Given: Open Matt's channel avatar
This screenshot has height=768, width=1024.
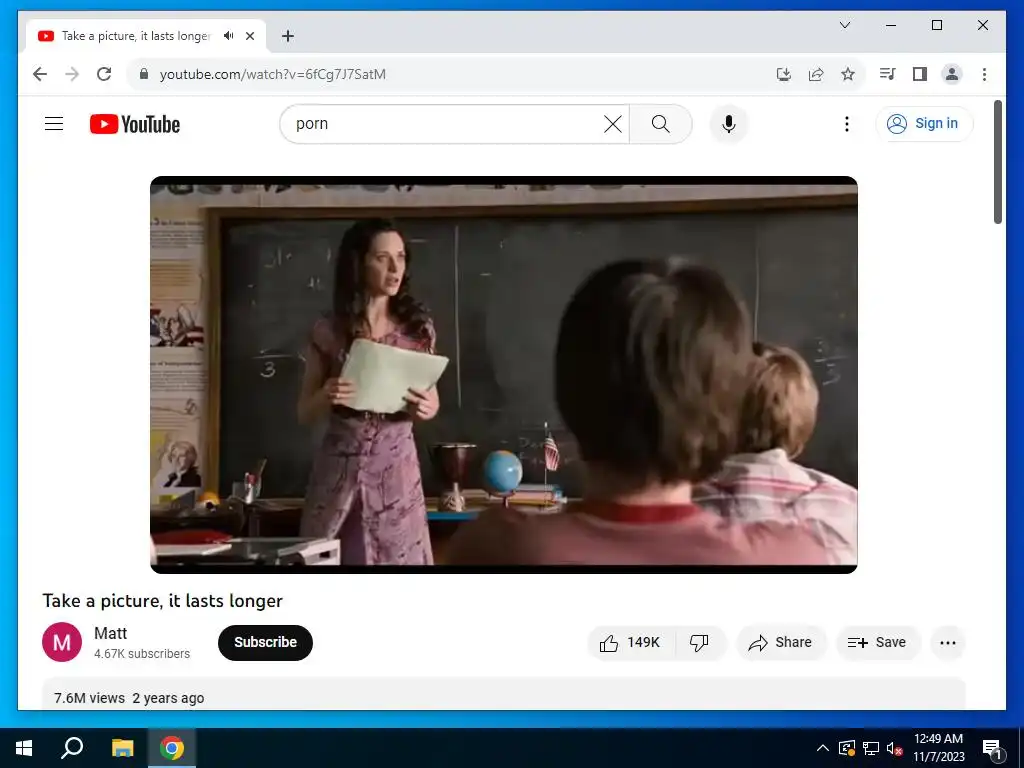Looking at the screenshot, I should coord(62,642).
